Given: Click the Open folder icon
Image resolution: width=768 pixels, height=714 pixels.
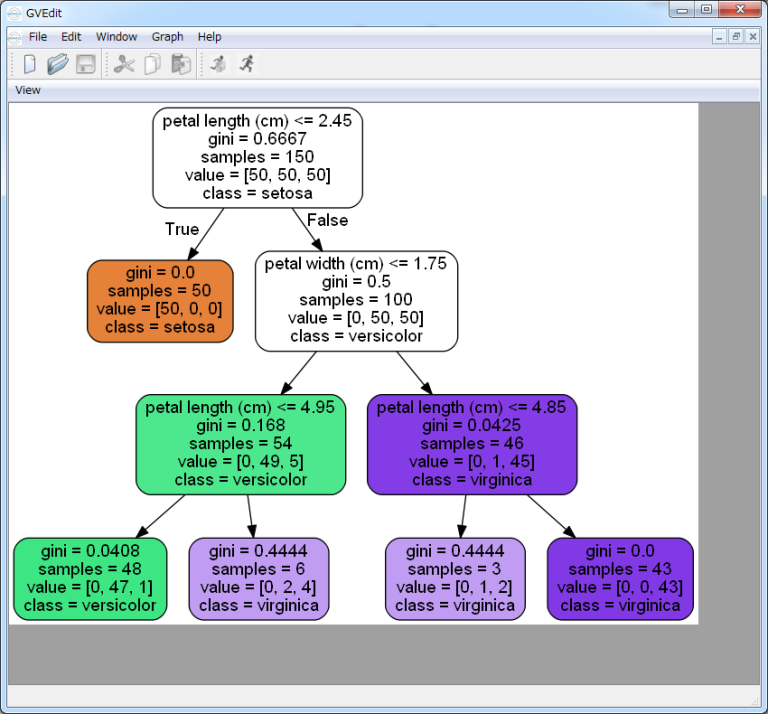Looking at the screenshot, I should 57,64.
